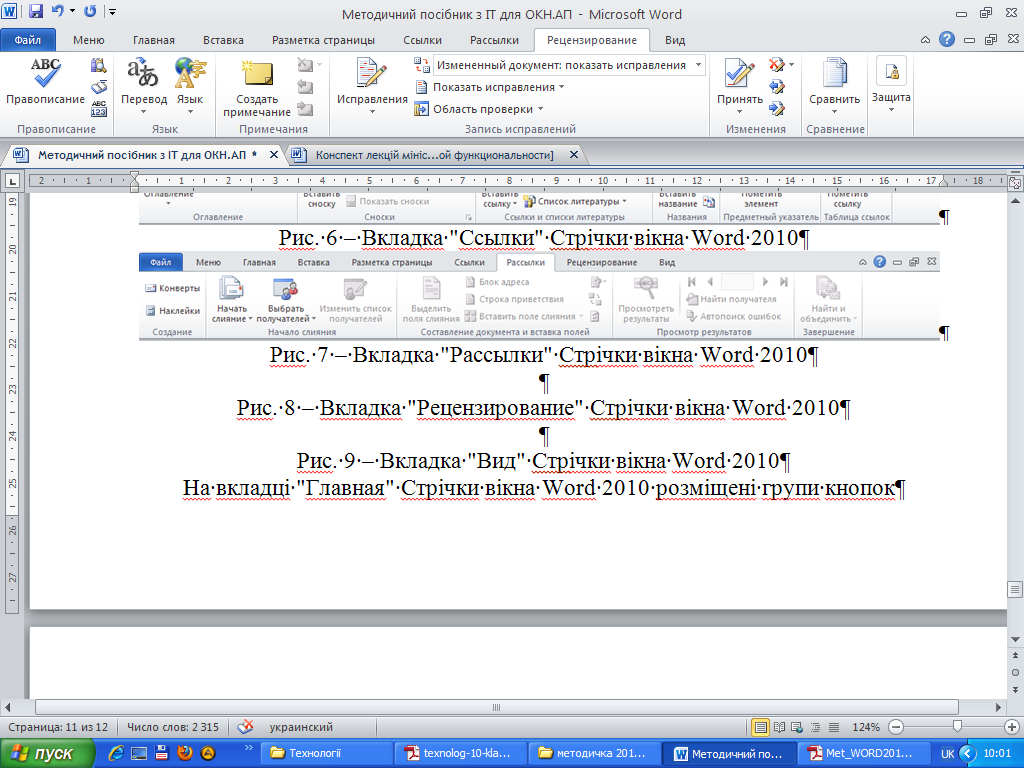The width and height of the screenshot is (1024, 768).
Task: Click the vertical scrollbar thumb
Action: pyautogui.click(x=1015, y=590)
